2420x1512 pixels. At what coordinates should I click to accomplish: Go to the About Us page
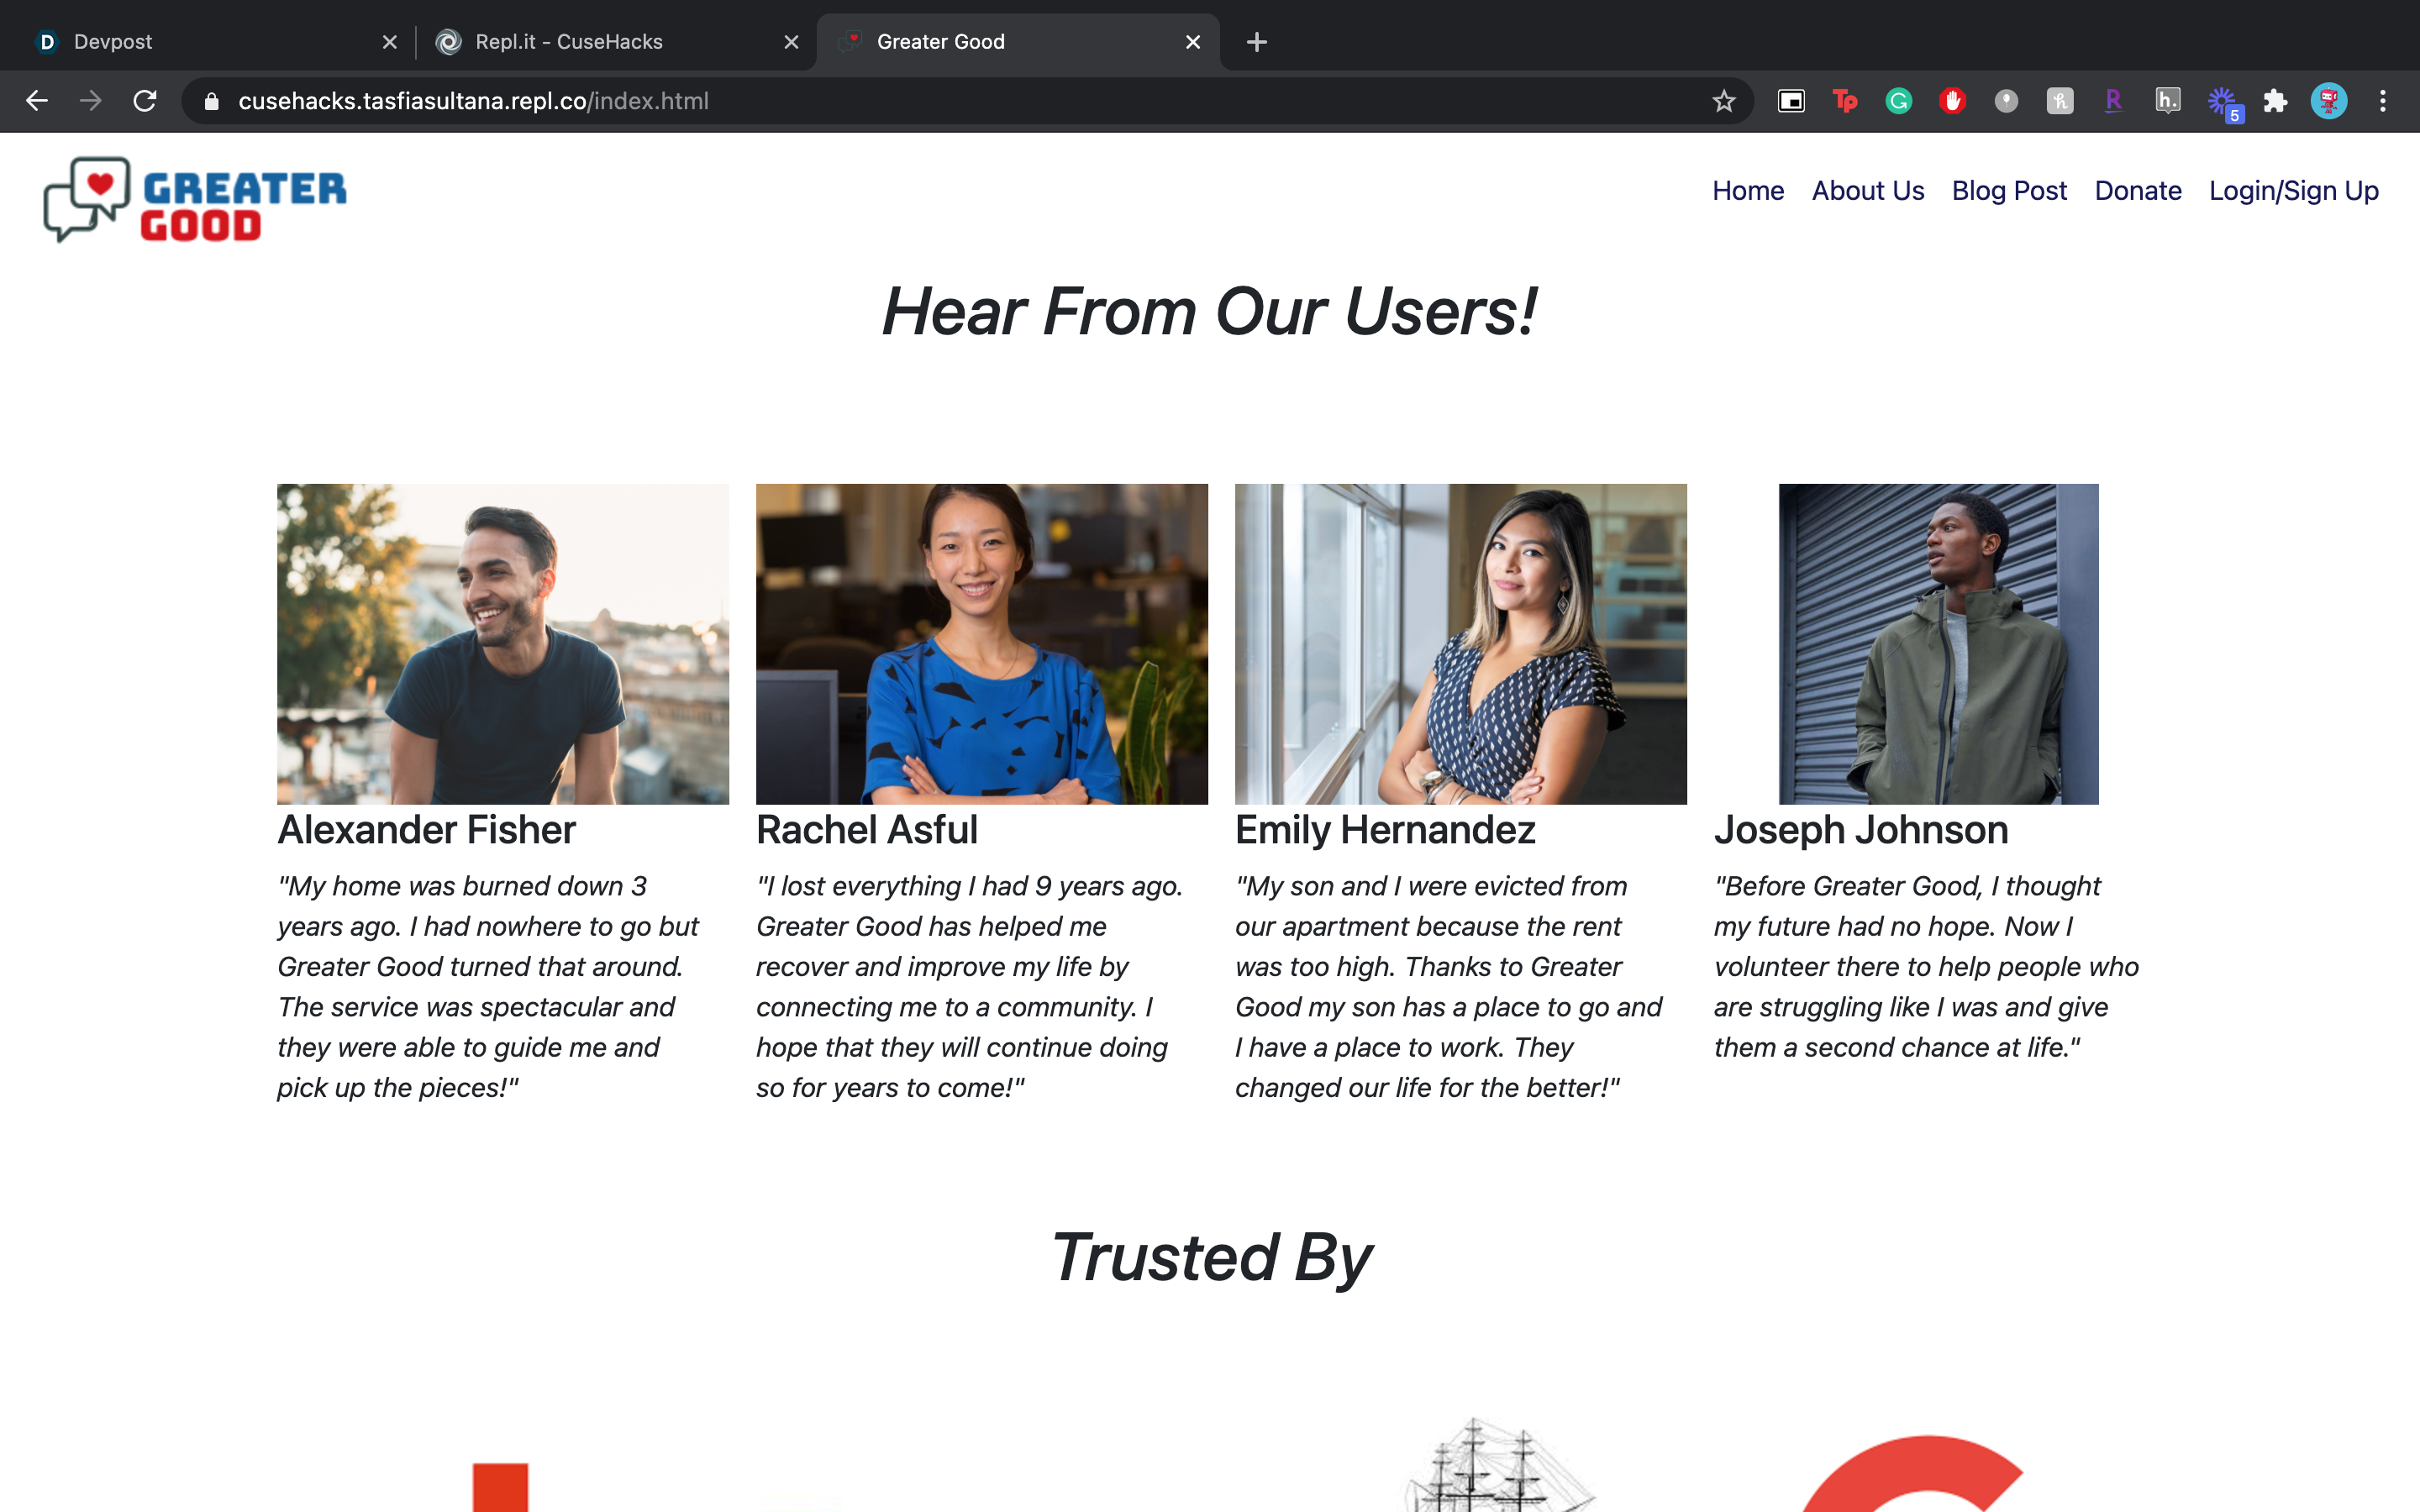click(x=1867, y=190)
